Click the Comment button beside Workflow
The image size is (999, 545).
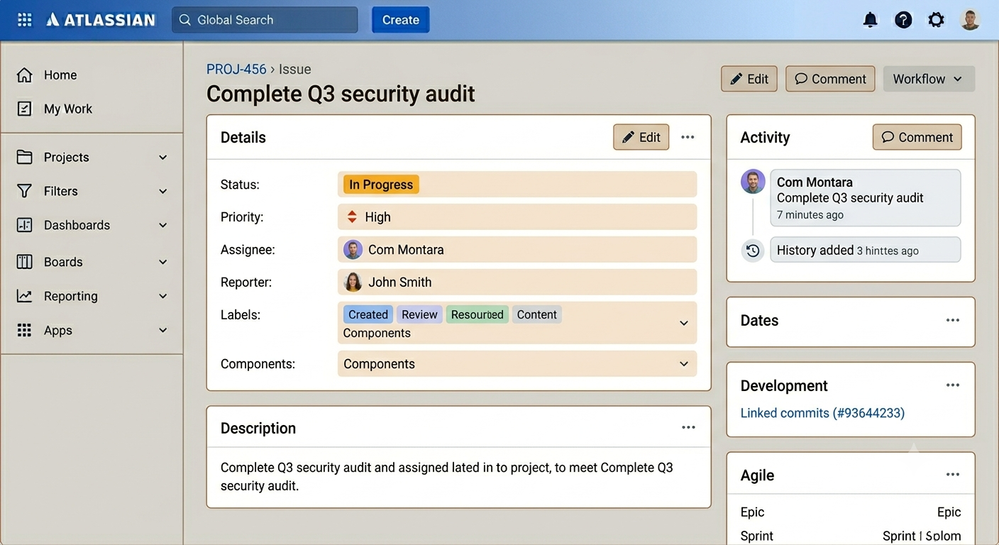pos(830,79)
